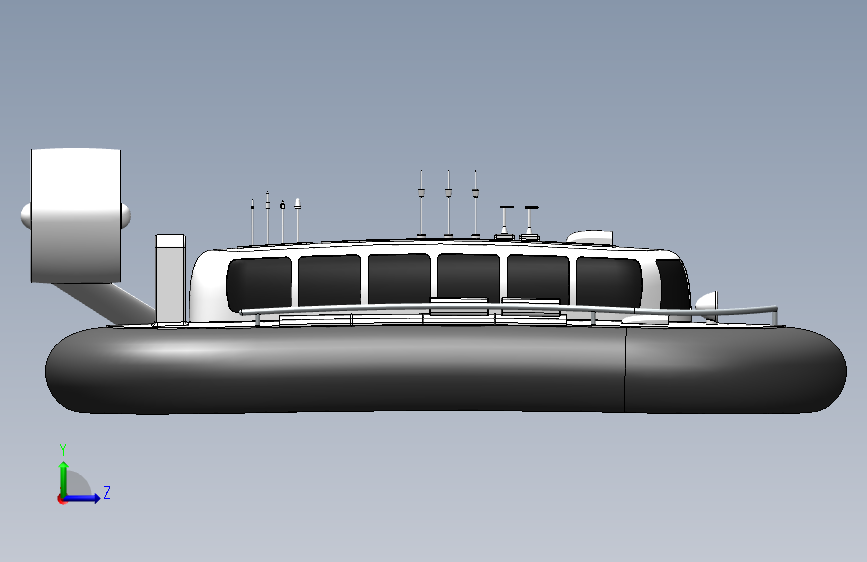This screenshot has height=562, width=867.
Task: Select the front windshield of the hovercraft cabin
Action: (672, 283)
